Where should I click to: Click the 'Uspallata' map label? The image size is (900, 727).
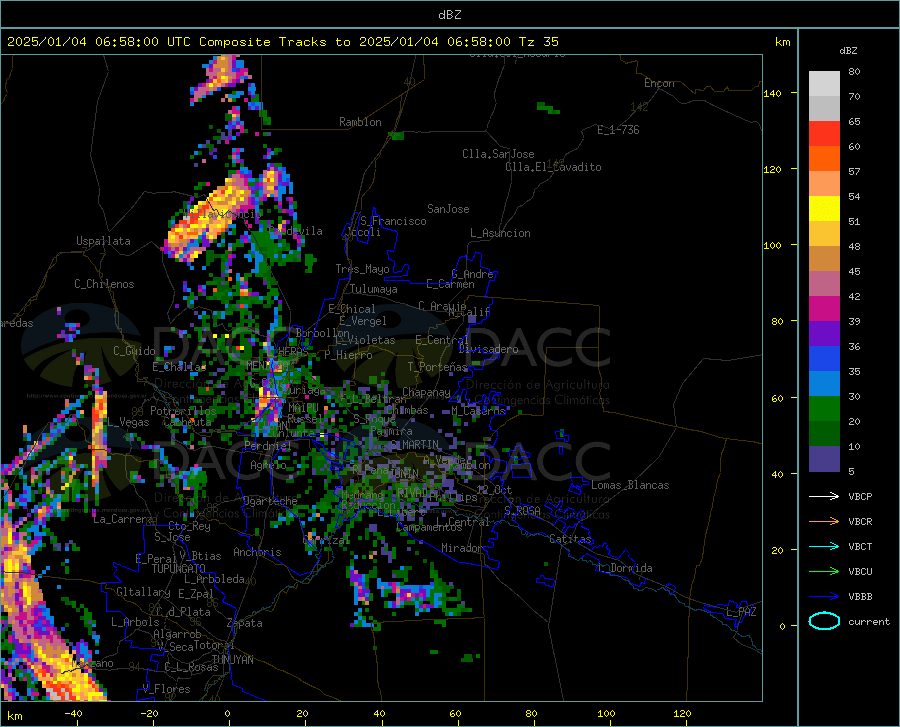(103, 241)
